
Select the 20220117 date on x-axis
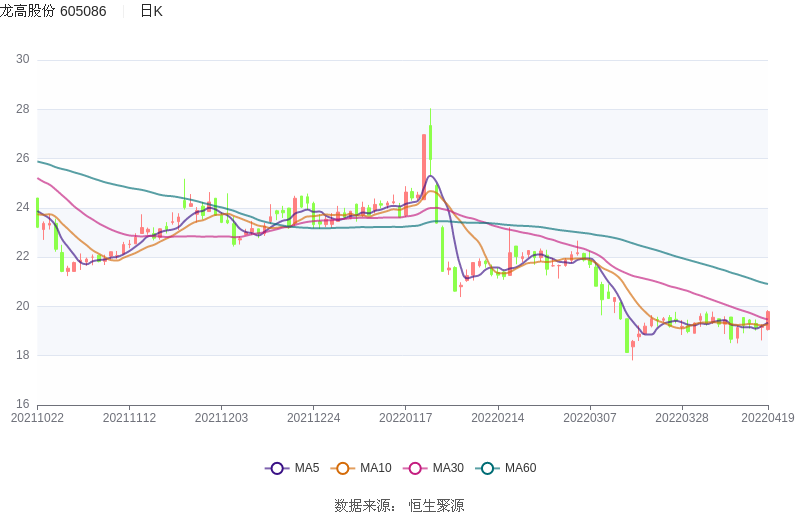click(x=405, y=418)
